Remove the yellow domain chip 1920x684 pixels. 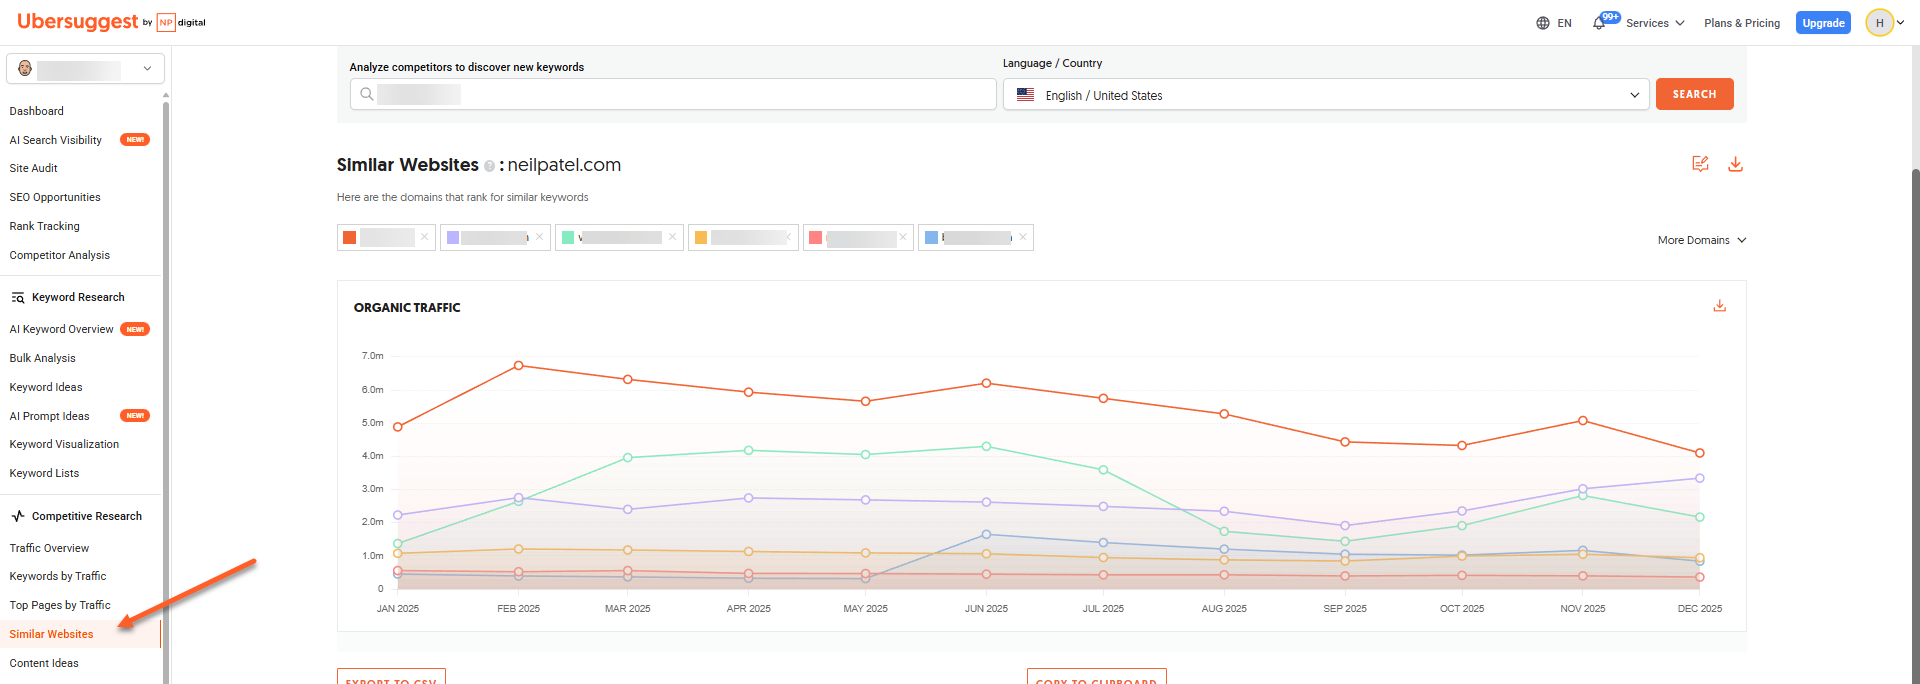pyautogui.click(x=788, y=237)
